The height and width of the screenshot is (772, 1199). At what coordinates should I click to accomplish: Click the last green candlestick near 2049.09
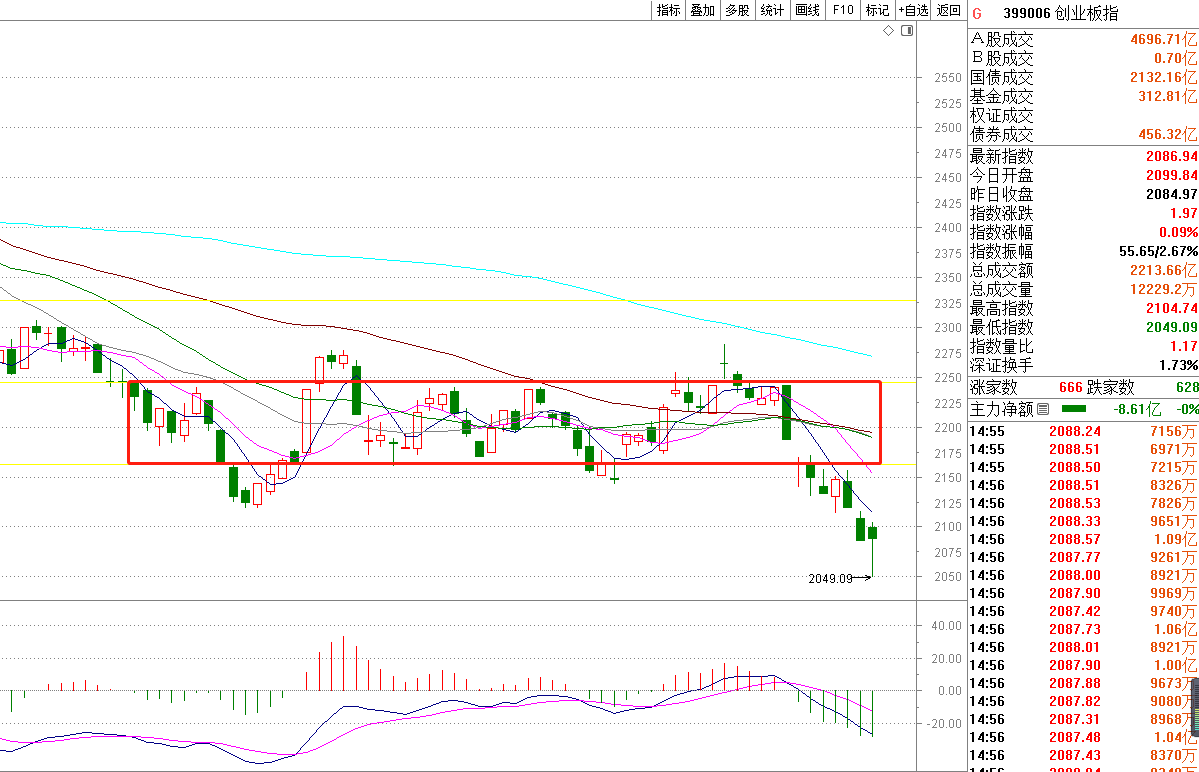pos(872,533)
